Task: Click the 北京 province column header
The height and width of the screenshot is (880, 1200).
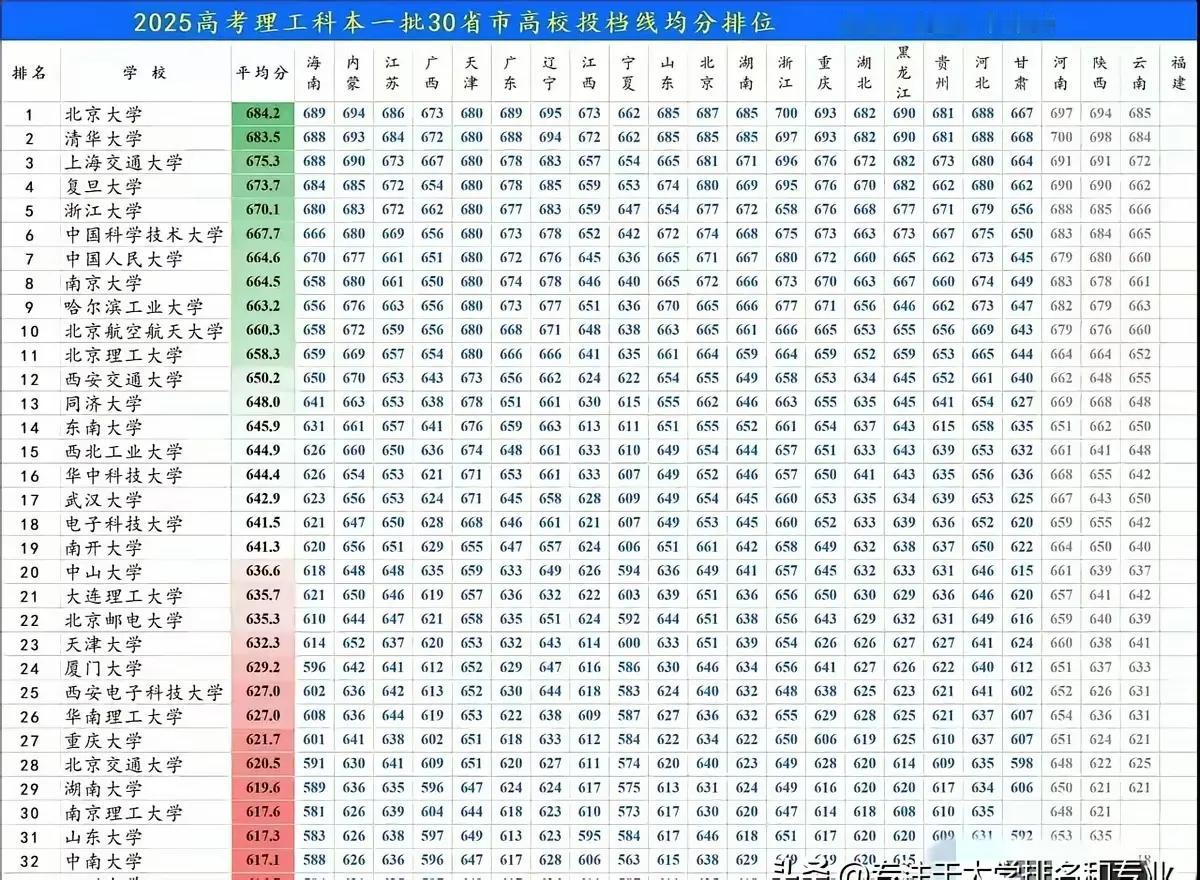Action: [707, 73]
